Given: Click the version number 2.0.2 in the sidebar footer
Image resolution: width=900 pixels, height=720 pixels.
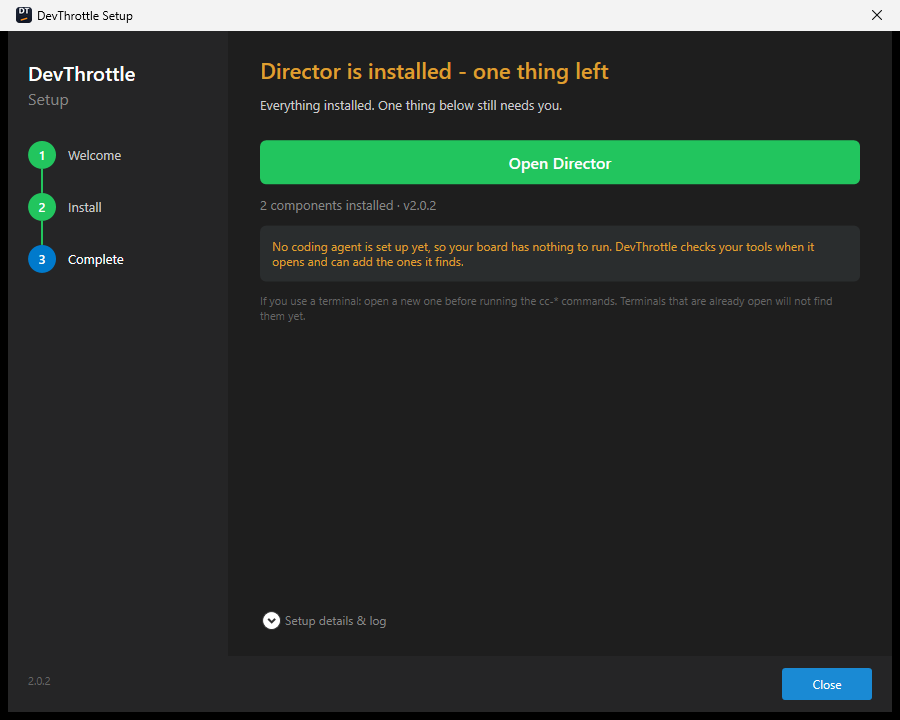Looking at the screenshot, I should 39,681.
